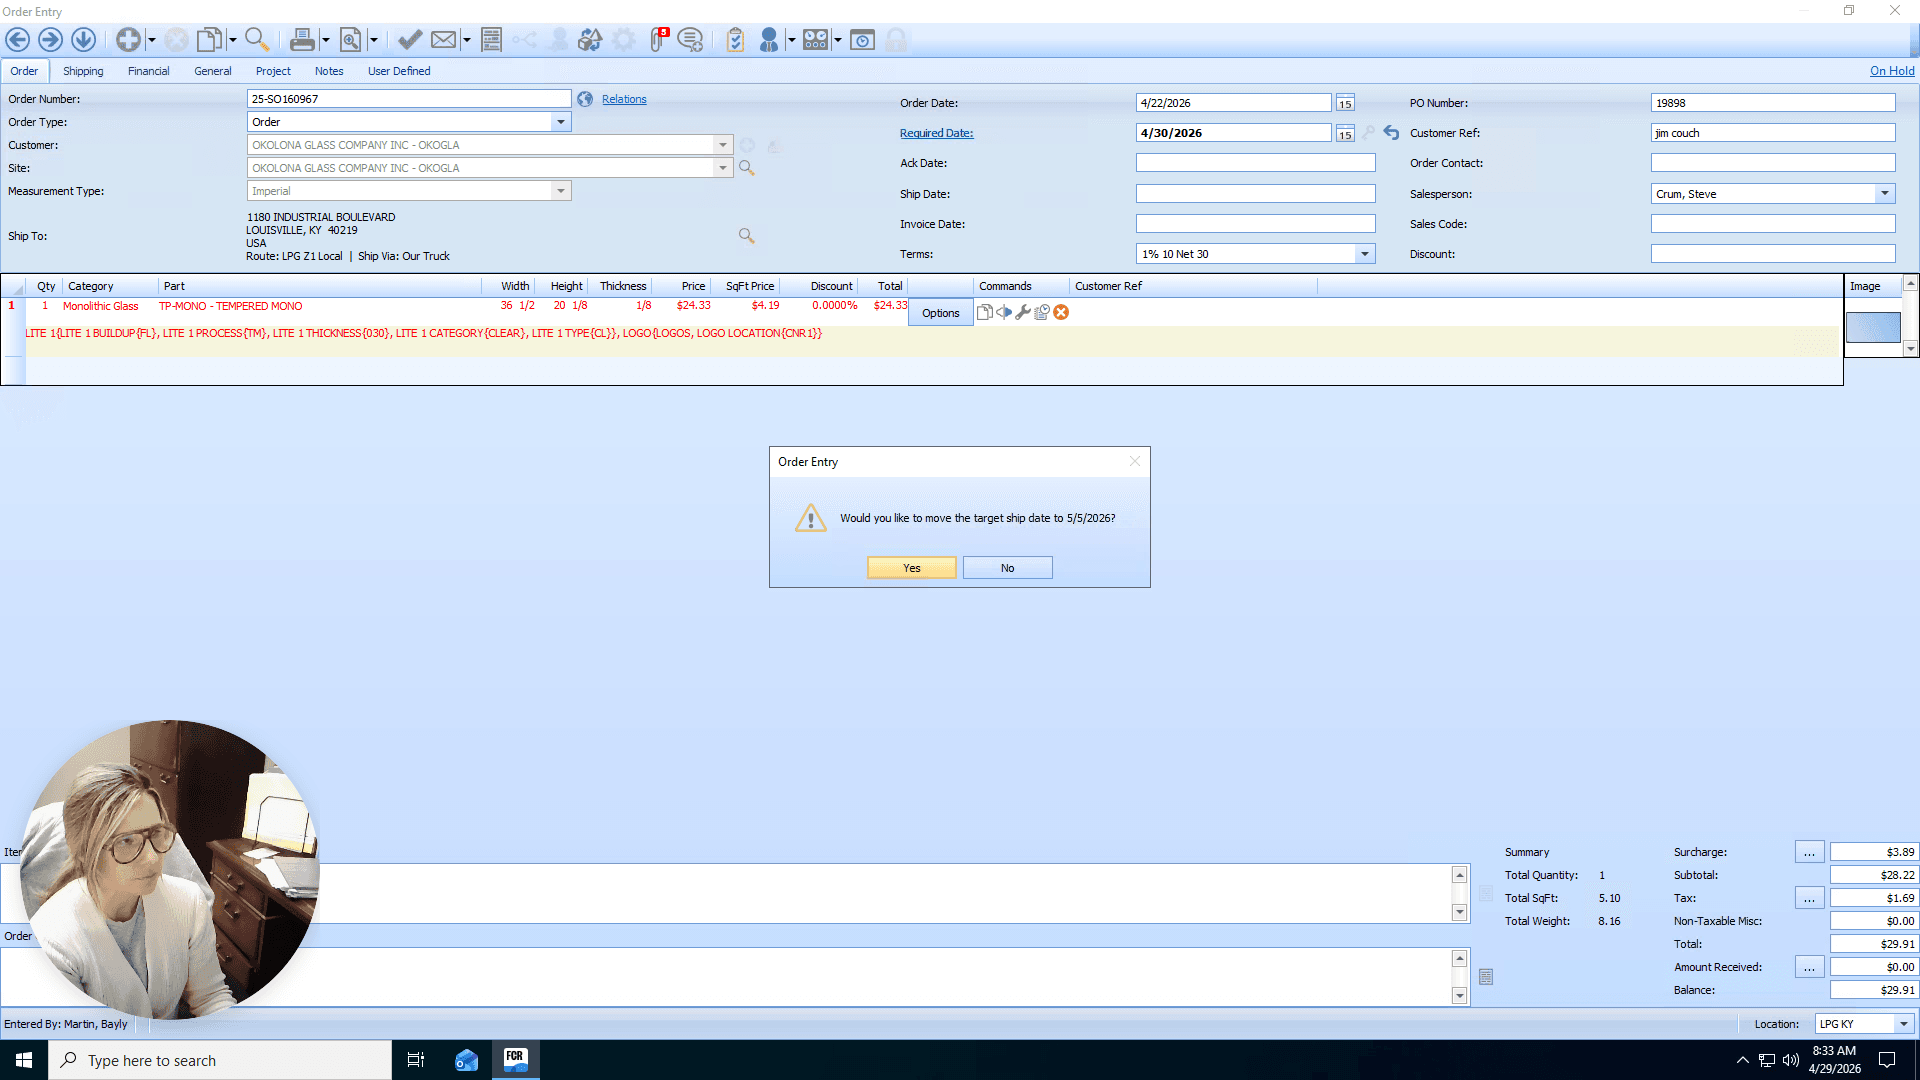Switch to the Shipping tab

point(83,71)
